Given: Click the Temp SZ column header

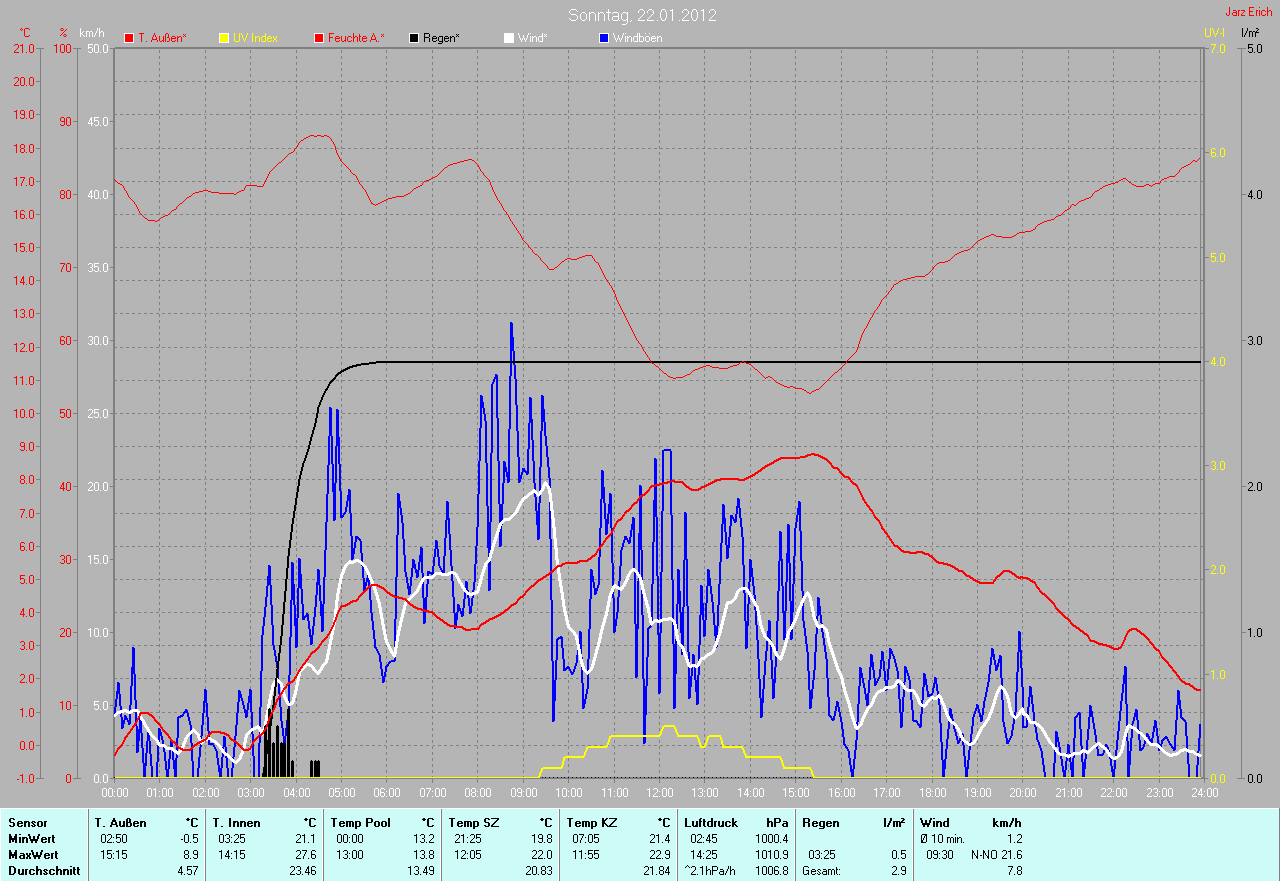Looking at the screenshot, I should pyautogui.click(x=473, y=822).
